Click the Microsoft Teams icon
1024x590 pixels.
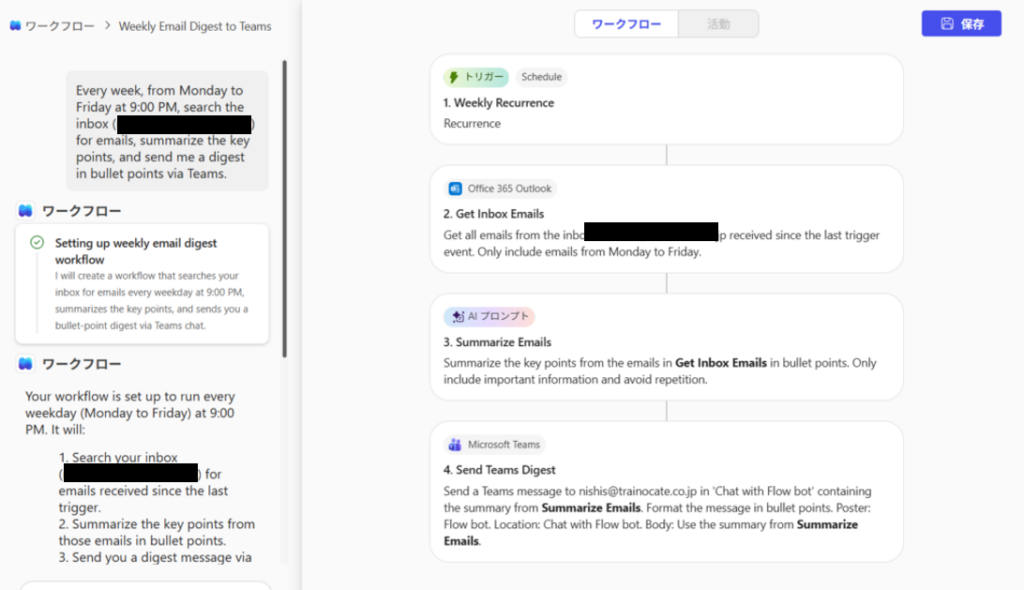pos(455,445)
